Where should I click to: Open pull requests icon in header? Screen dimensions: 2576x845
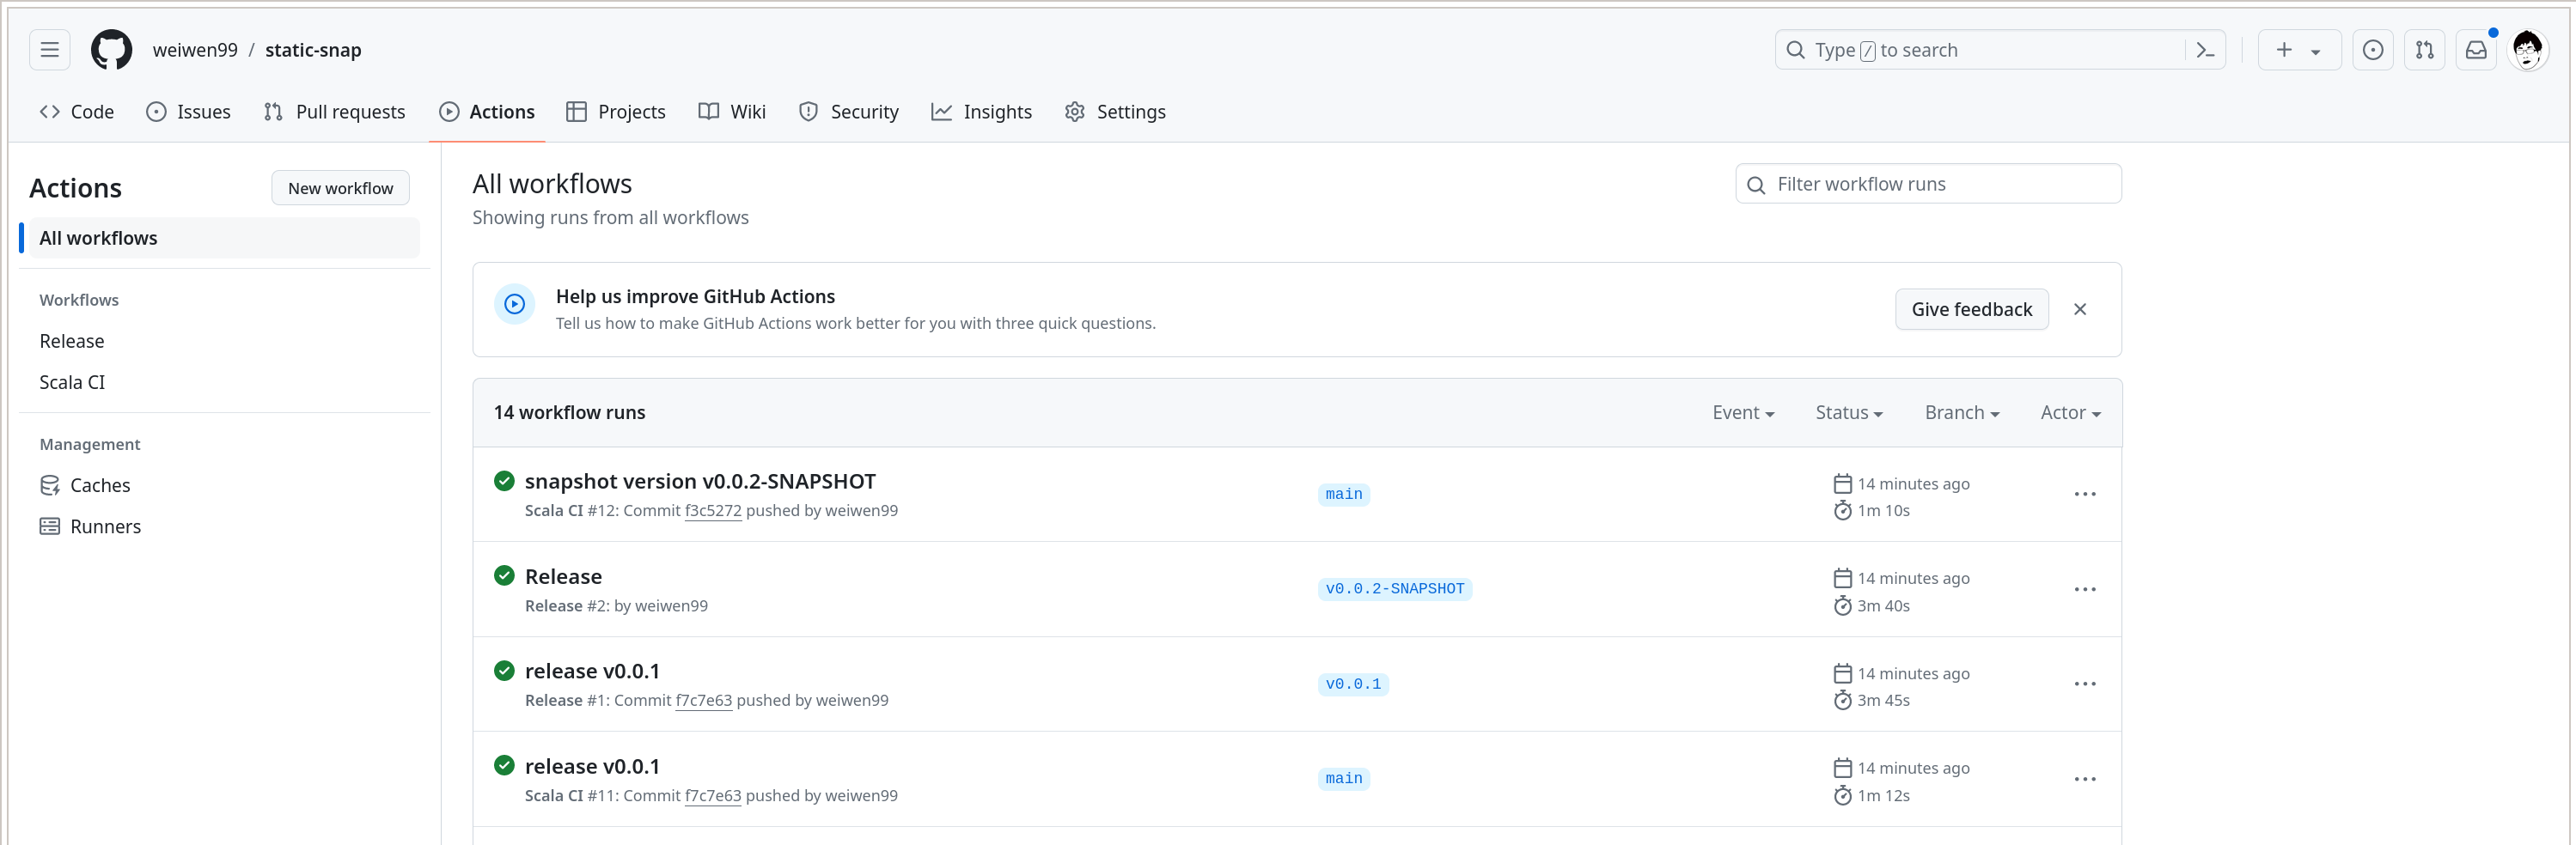click(x=2424, y=50)
